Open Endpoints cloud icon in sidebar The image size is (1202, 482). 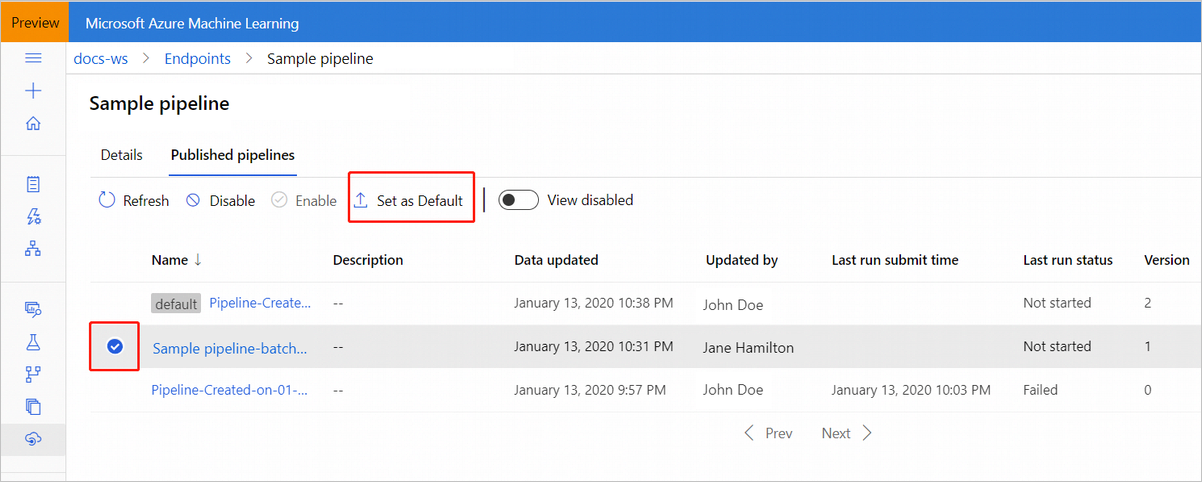[x=33, y=438]
